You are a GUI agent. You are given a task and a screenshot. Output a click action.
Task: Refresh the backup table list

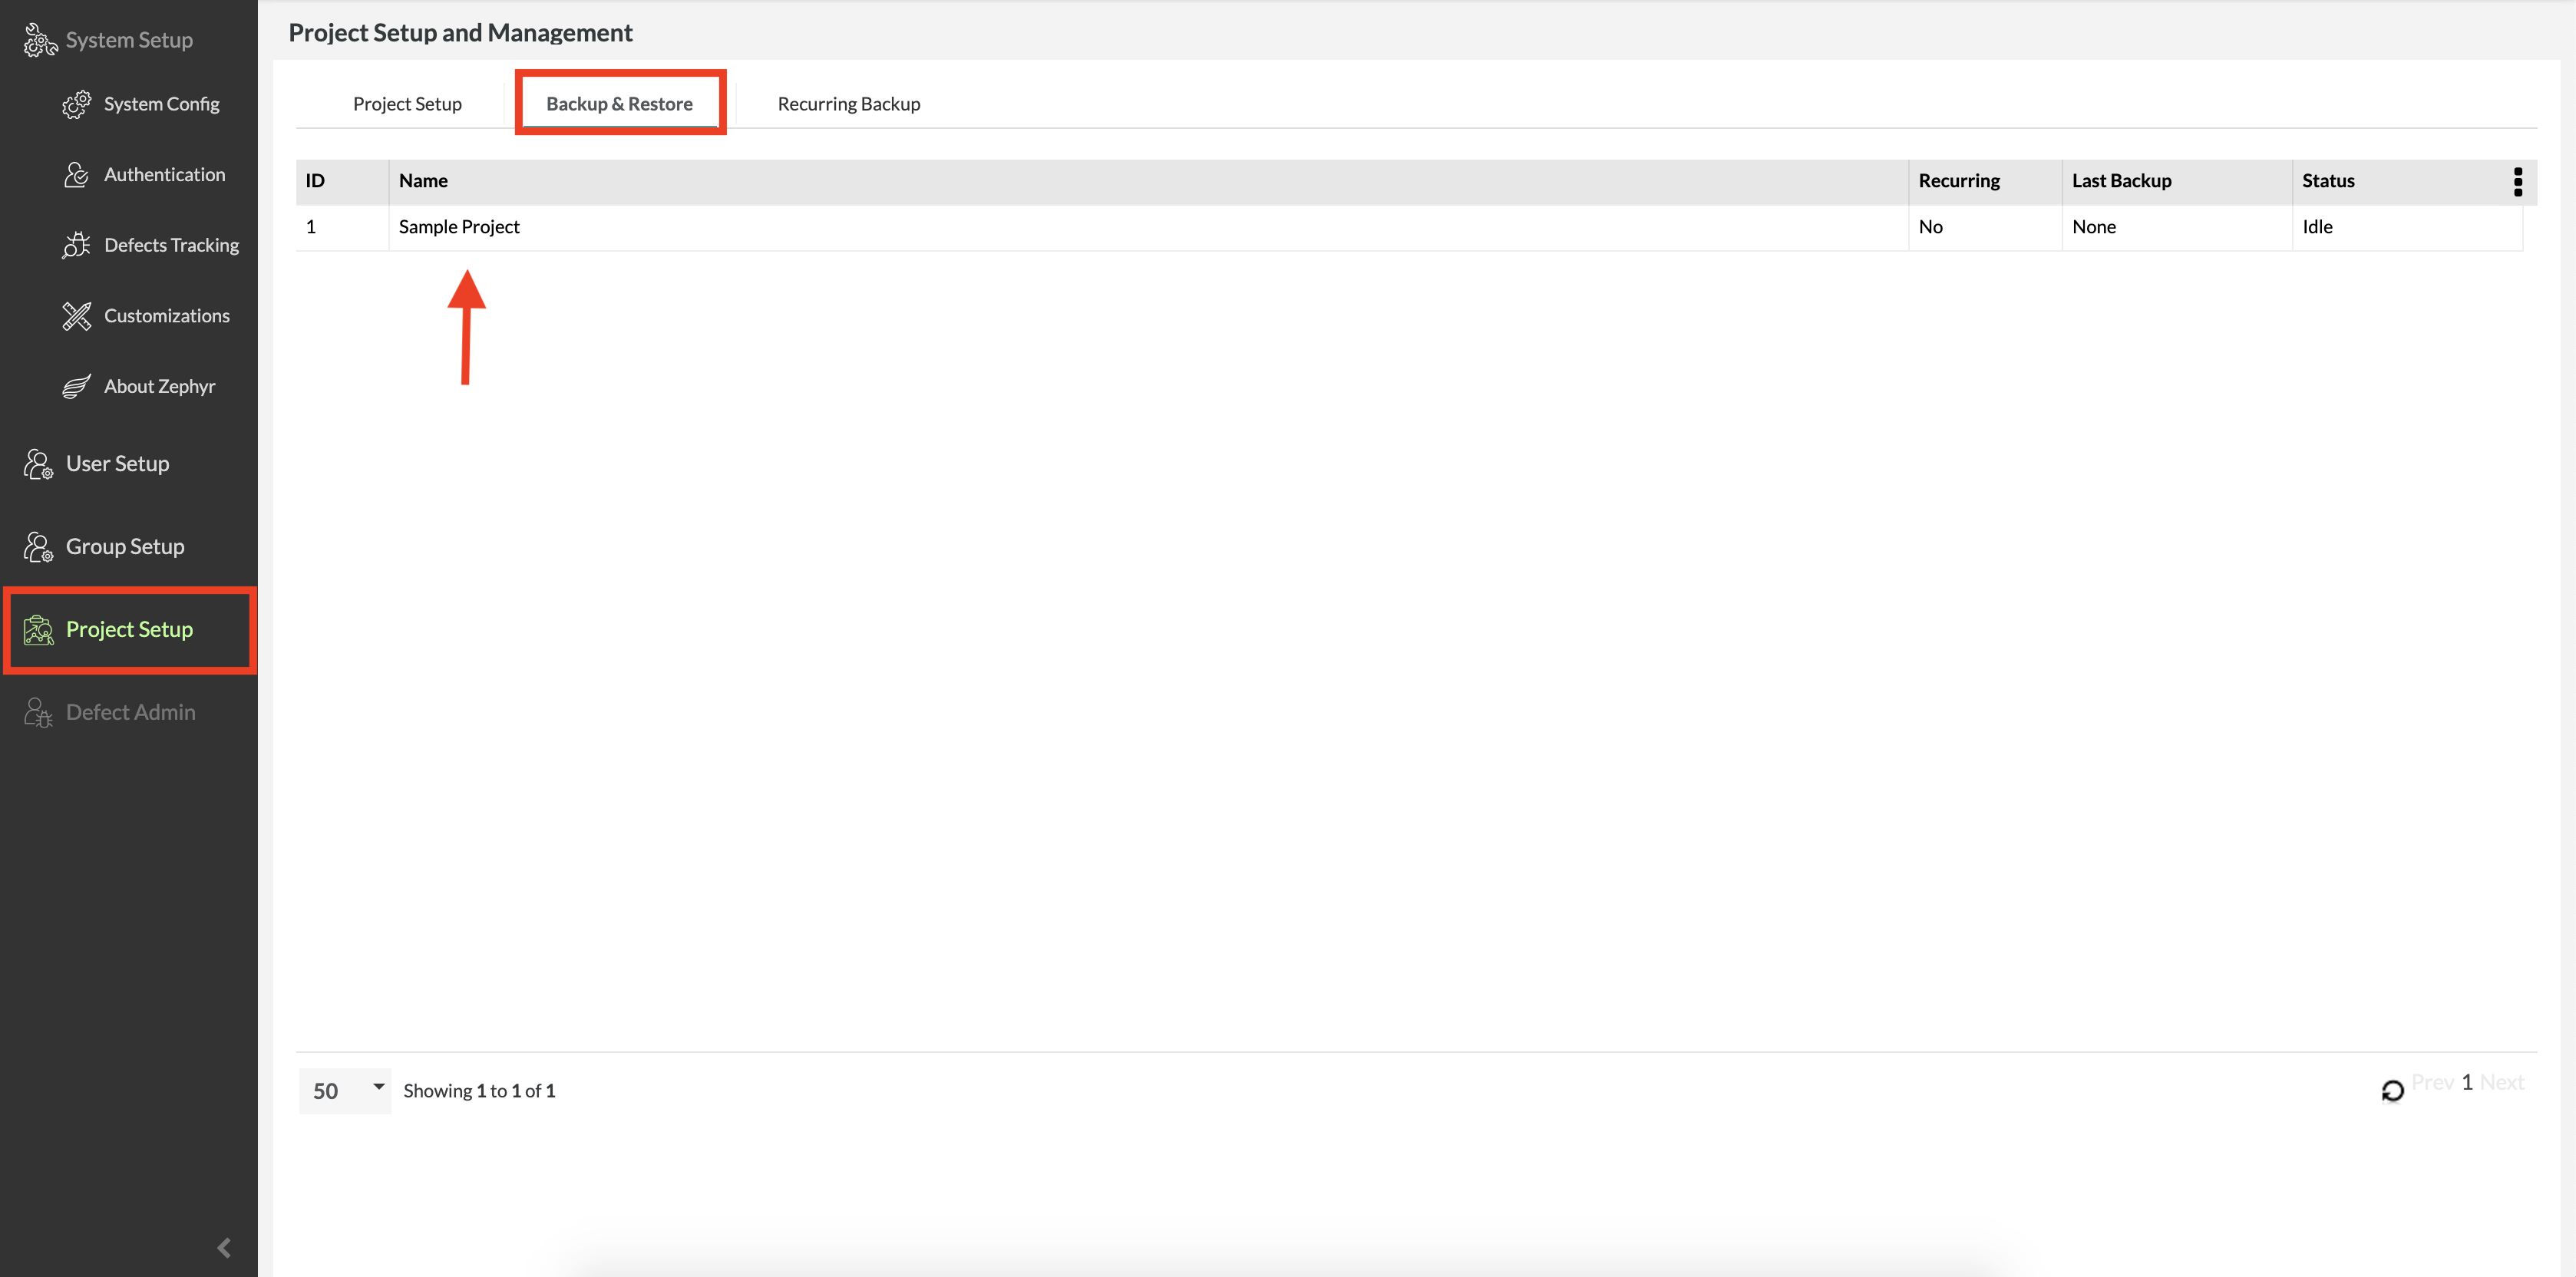[x=2392, y=1090]
